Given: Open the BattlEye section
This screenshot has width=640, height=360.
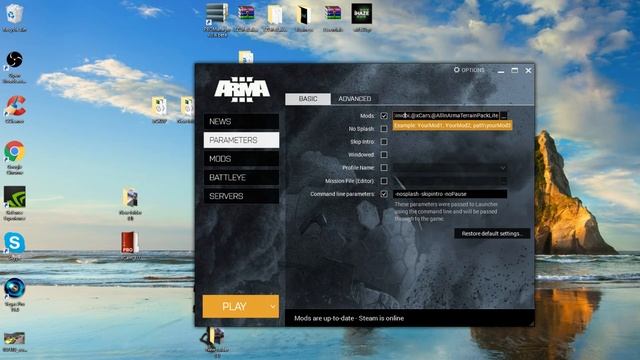Looking at the screenshot, I should point(241,178).
